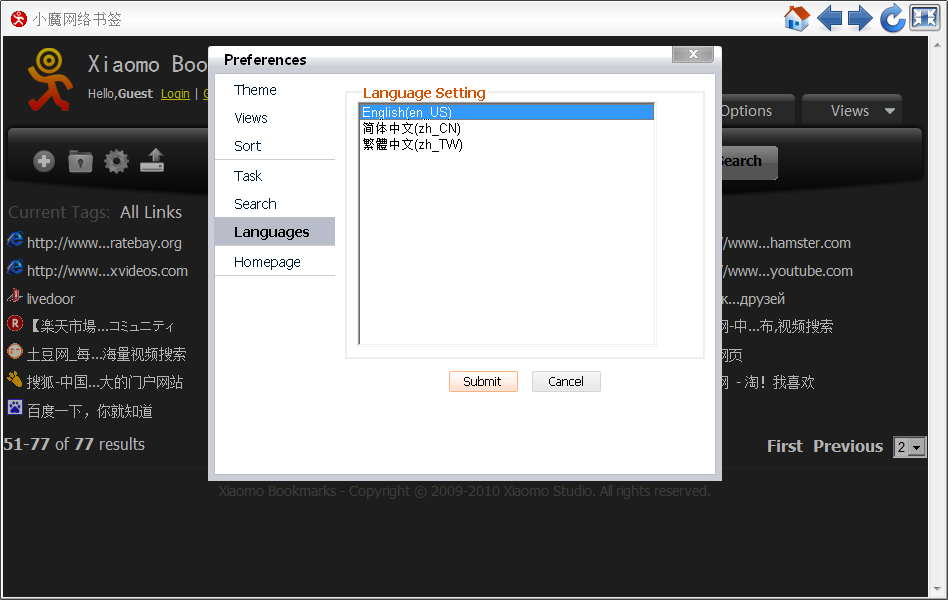Image resolution: width=948 pixels, height=600 pixels.
Task: Select the Theme preferences tab
Action: click(255, 90)
